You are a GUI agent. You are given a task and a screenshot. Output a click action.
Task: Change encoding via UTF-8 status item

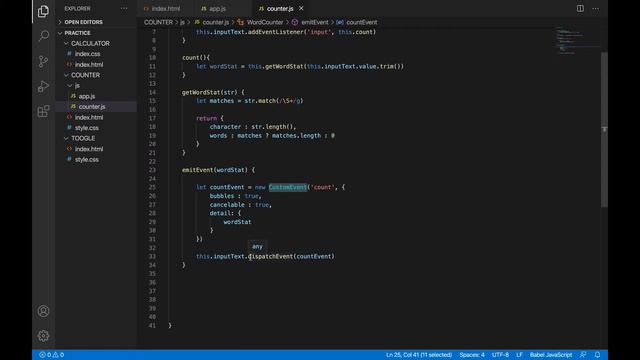(x=500, y=355)
